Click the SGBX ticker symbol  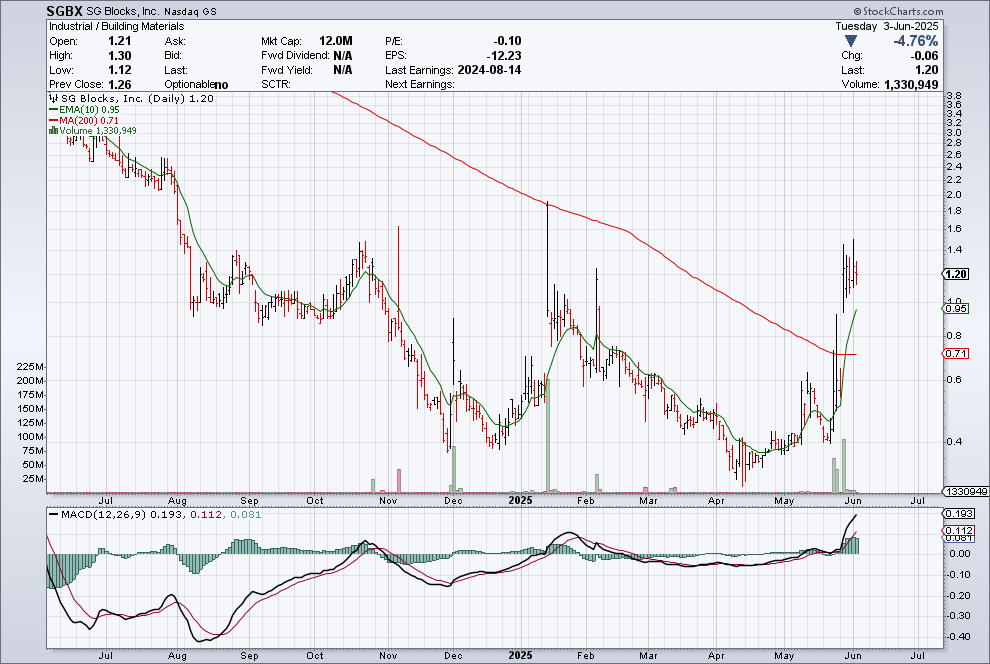pyautogui.click(x=64, y=11)
